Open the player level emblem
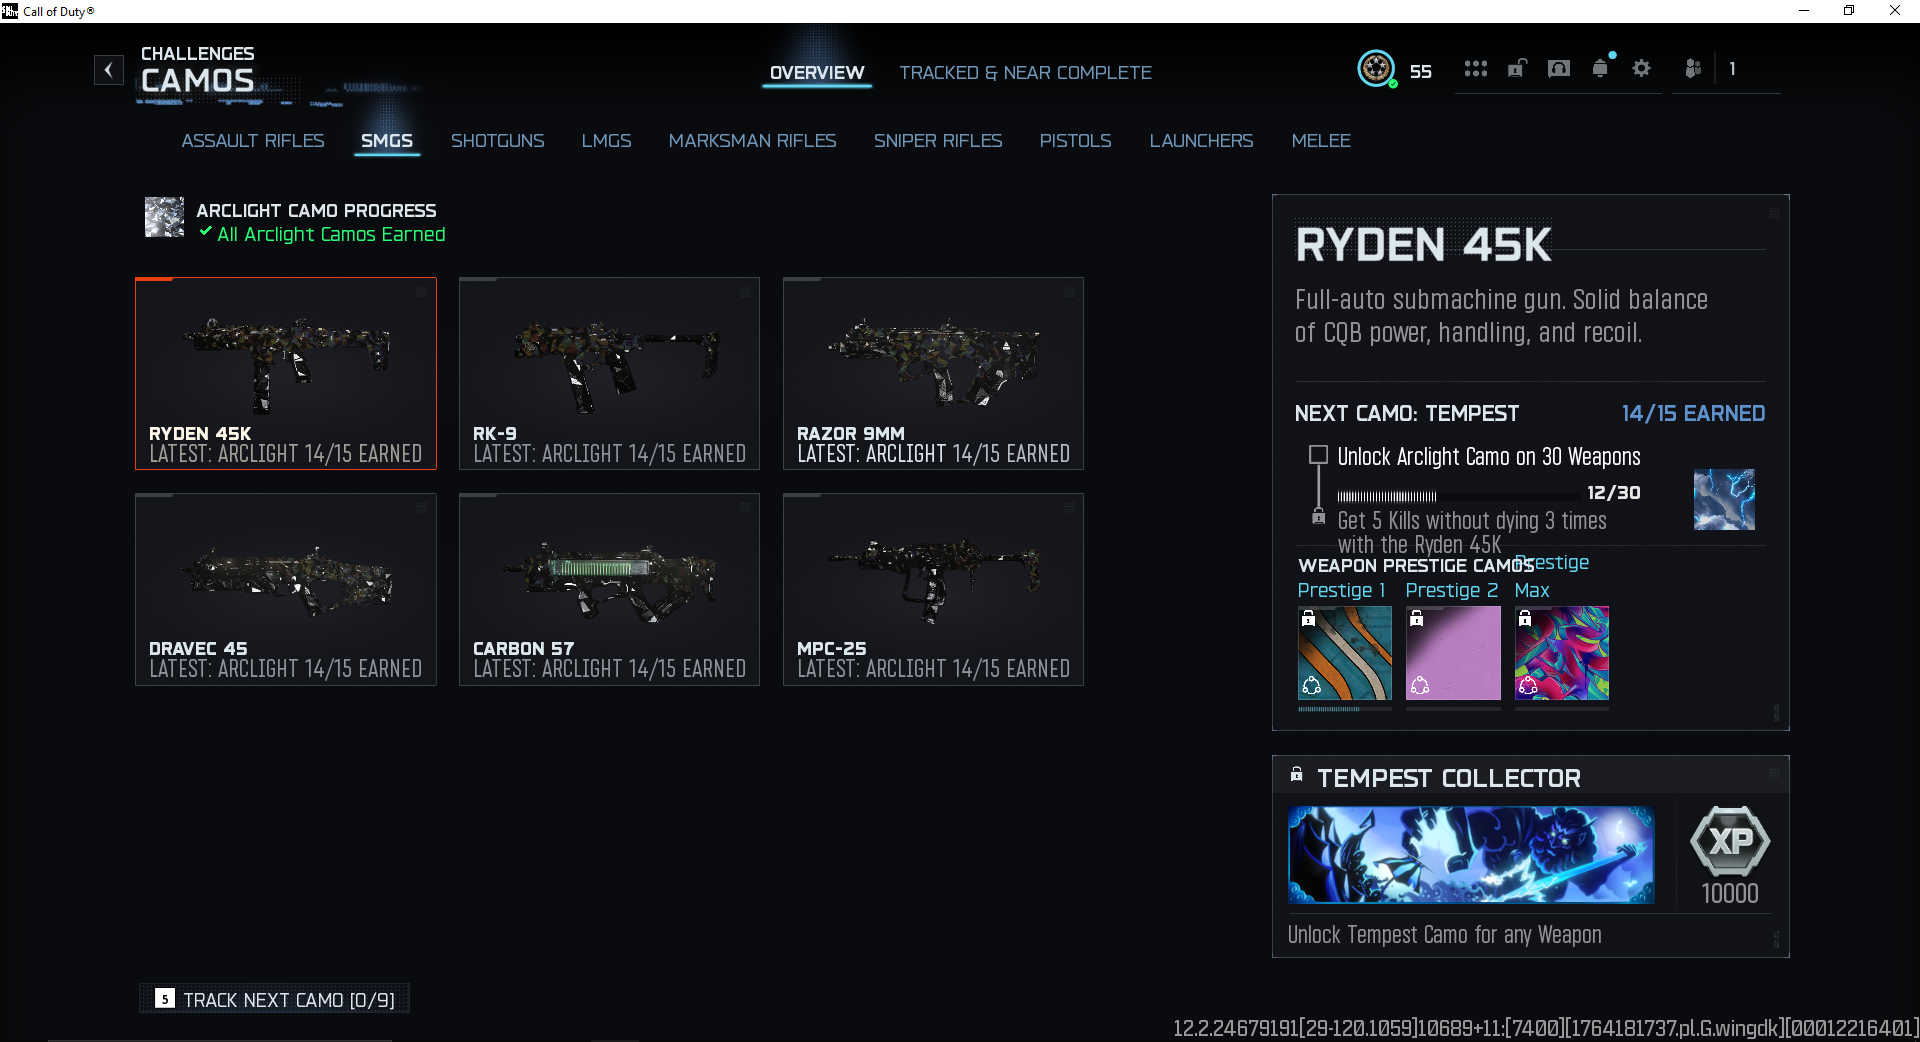This screenshot has height=1042, width=1920. click(x=1377, y=69)
